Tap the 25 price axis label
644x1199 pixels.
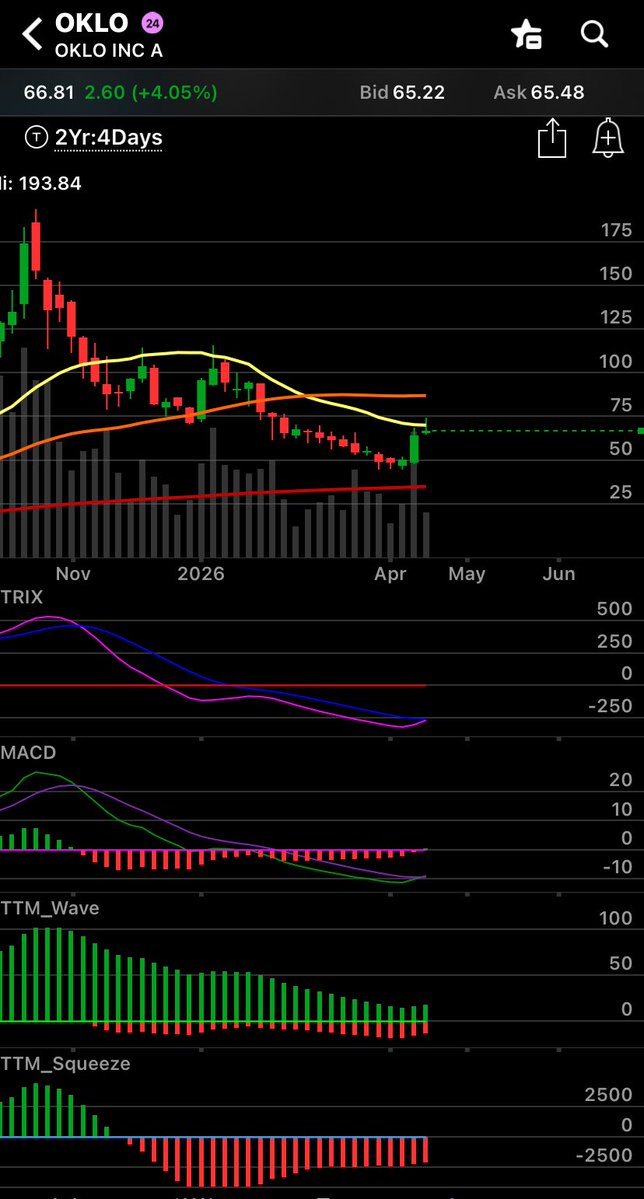(x=620, y=492)
